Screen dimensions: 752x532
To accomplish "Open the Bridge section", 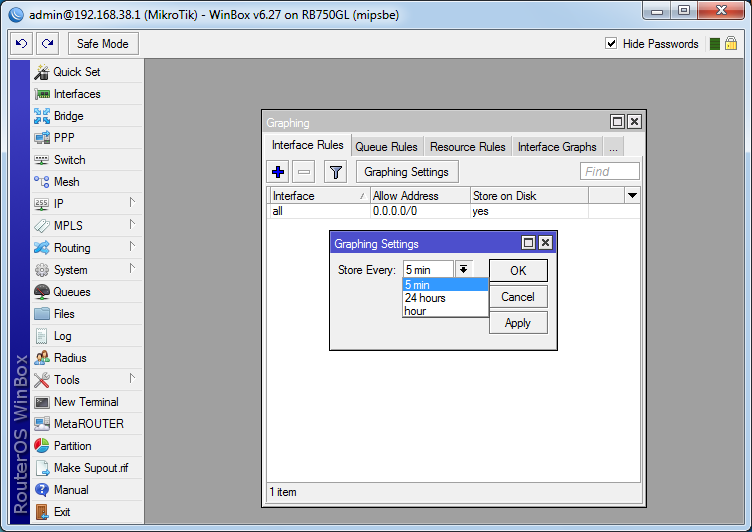I will pyautogui.click(x=87, y=116).
